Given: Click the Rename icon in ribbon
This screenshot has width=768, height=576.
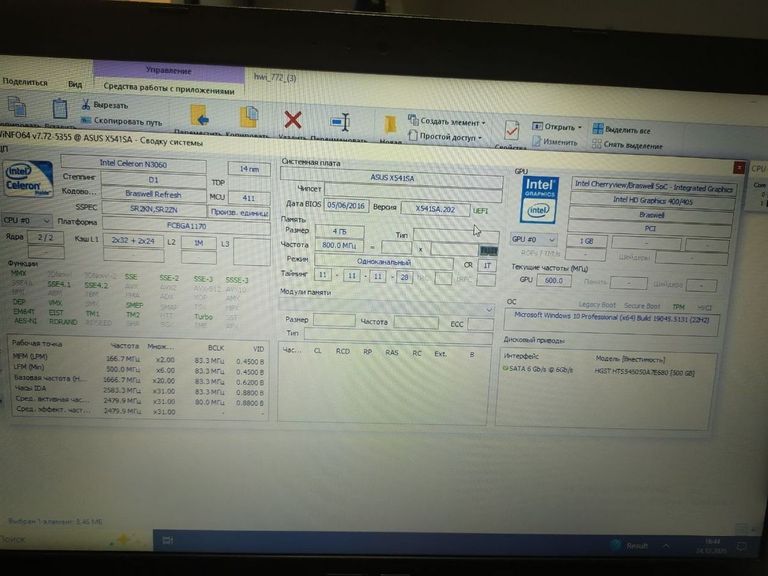Looking at the screenshot, I should (340, 122).
